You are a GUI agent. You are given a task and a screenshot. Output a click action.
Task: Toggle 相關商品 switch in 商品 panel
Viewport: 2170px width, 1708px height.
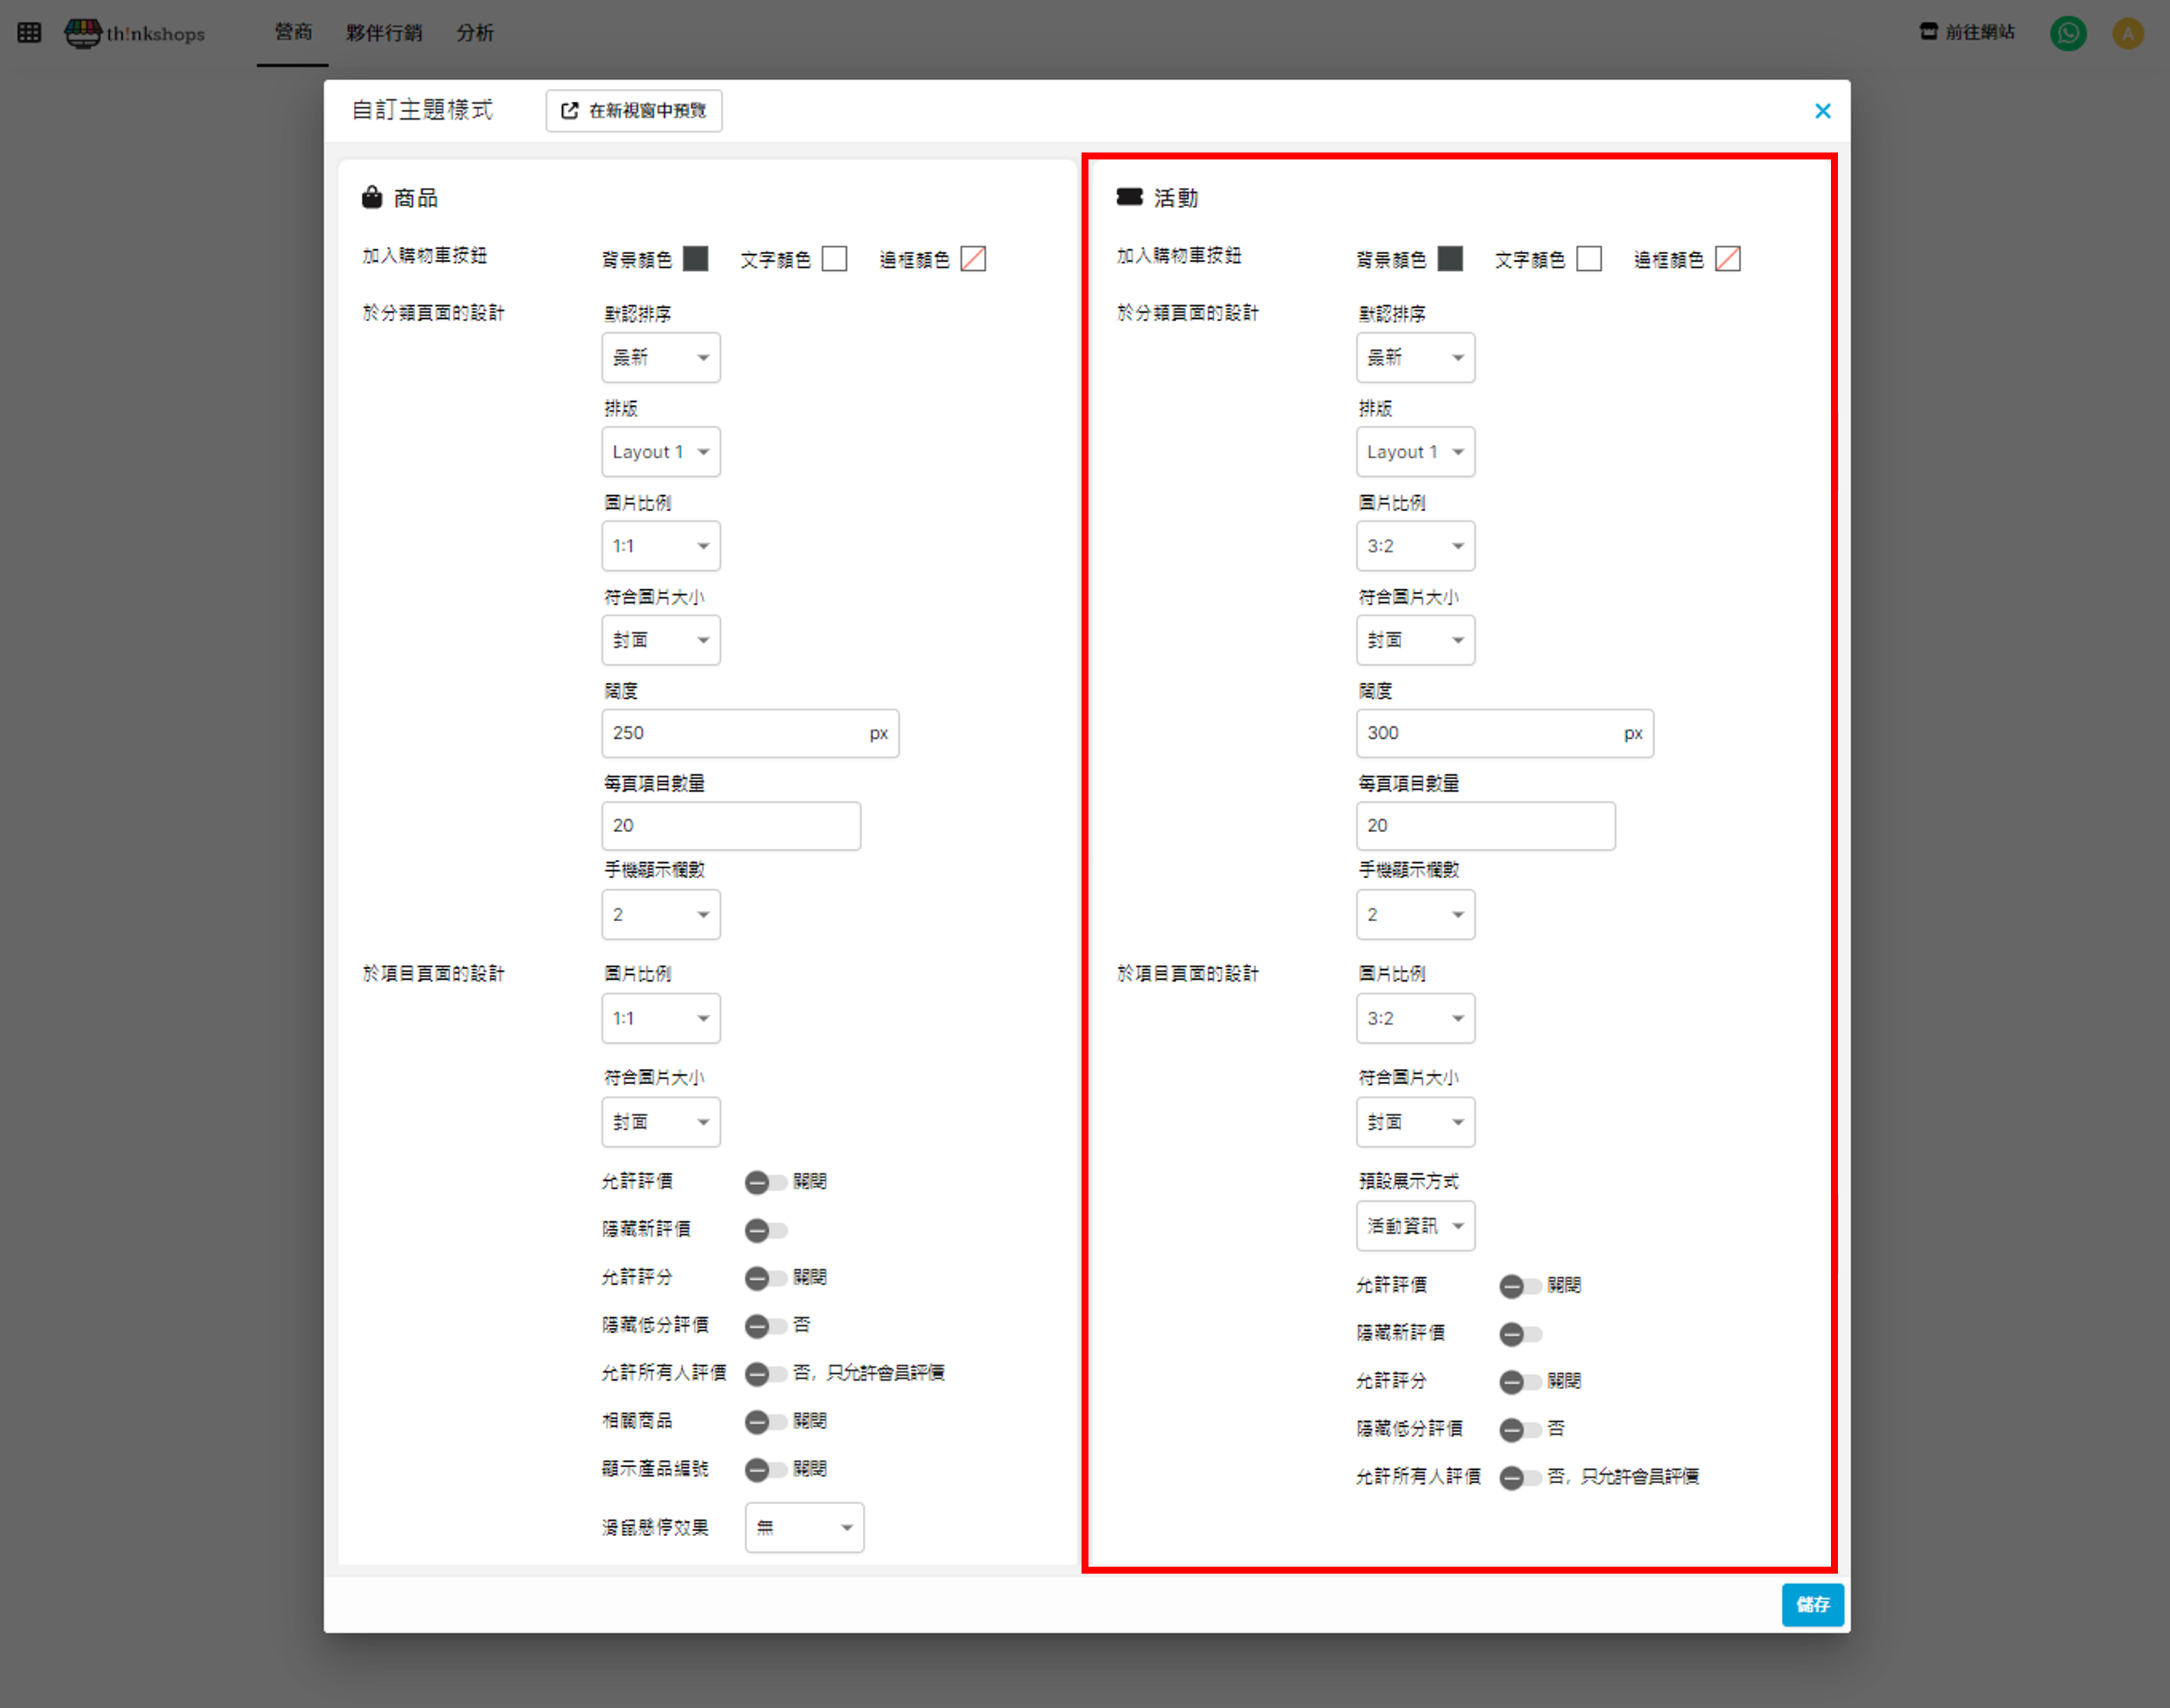click(x=765, y=1421)
